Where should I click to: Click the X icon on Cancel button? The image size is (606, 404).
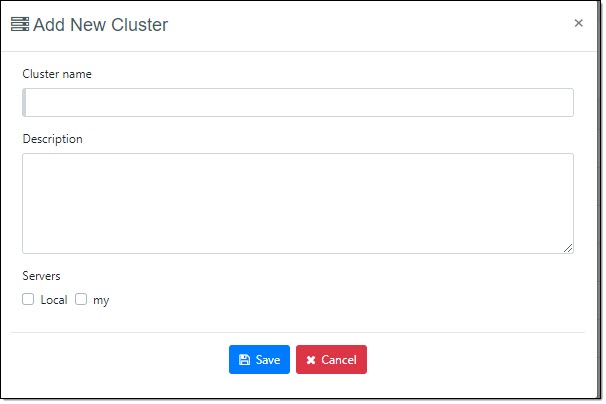tap(311, 360)
